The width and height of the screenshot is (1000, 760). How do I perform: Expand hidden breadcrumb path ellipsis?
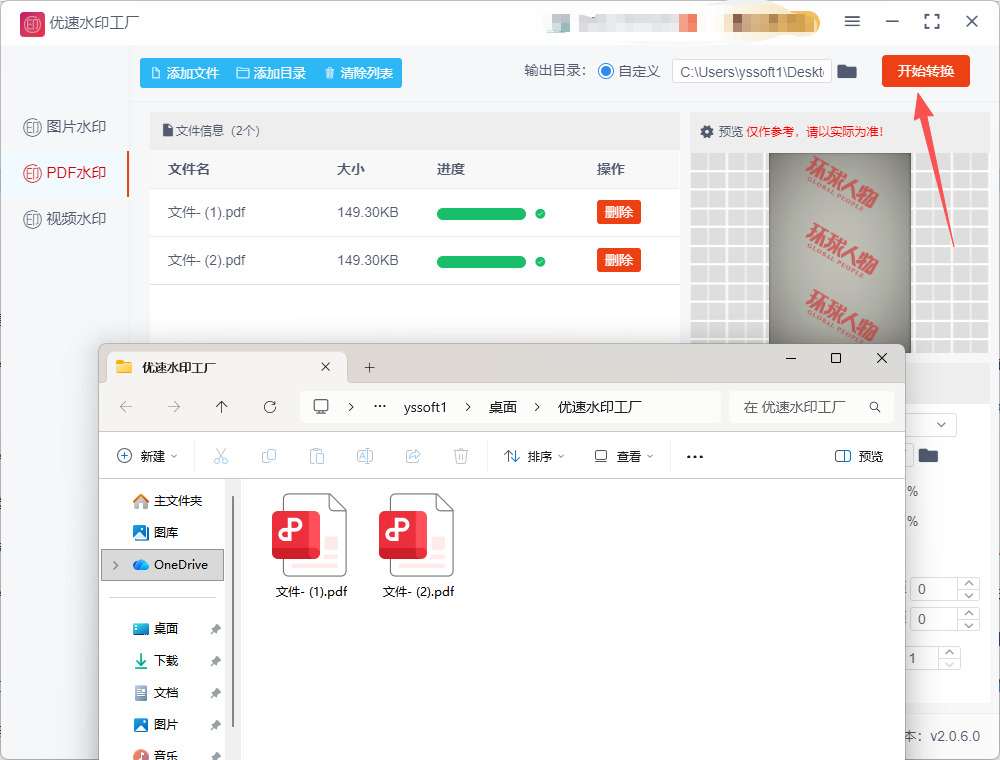(x=380, y=407)
